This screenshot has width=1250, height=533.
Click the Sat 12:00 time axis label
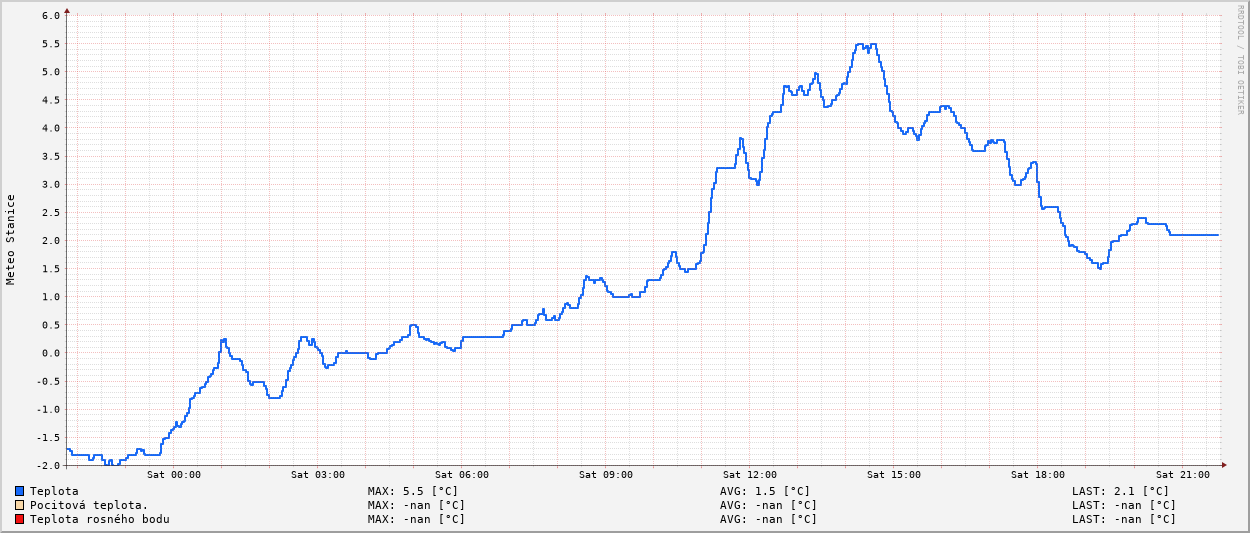[x=750, y=475]
